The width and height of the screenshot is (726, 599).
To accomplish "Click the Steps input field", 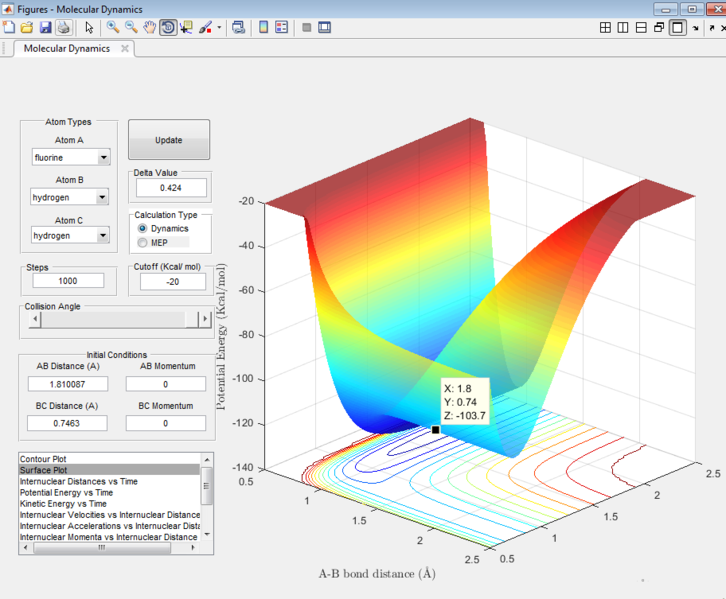I will 68,281.
